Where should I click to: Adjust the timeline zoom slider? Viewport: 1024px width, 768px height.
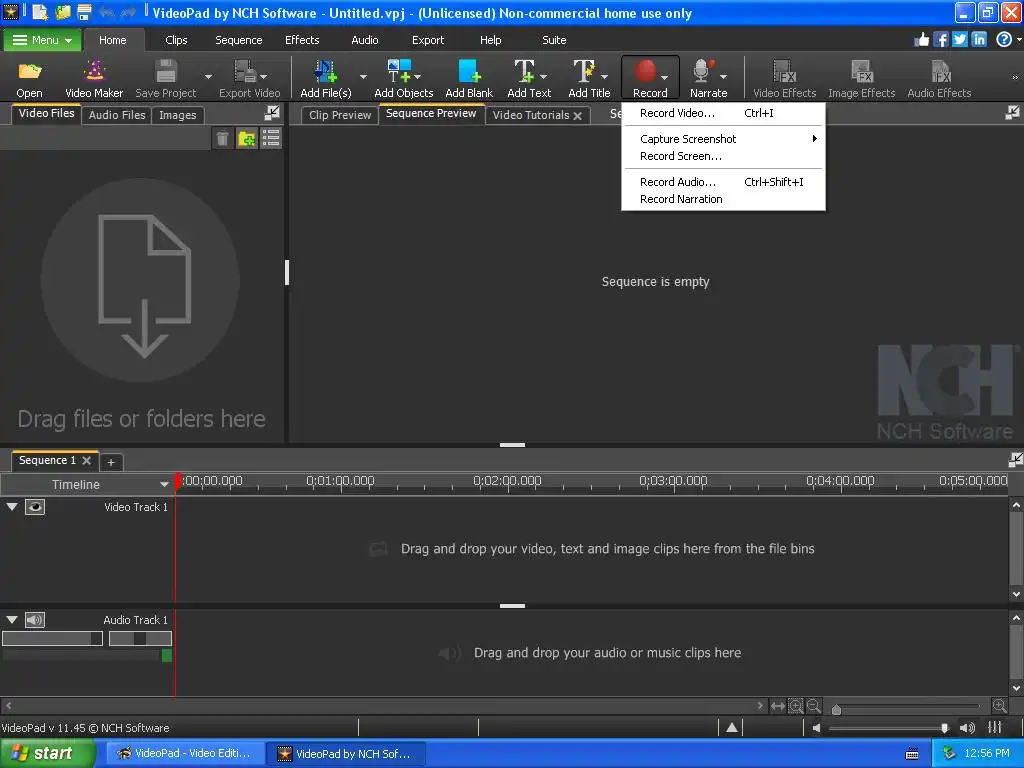pos(837,709)
